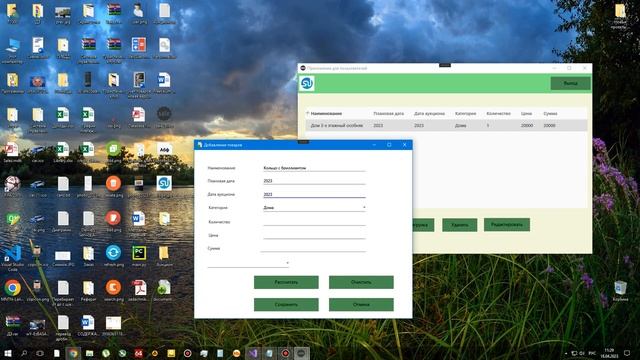This screenshot has width=640, height=360.
Task: Open the Visual Studio Code desktop shortcut
Action: coord(13,258)
